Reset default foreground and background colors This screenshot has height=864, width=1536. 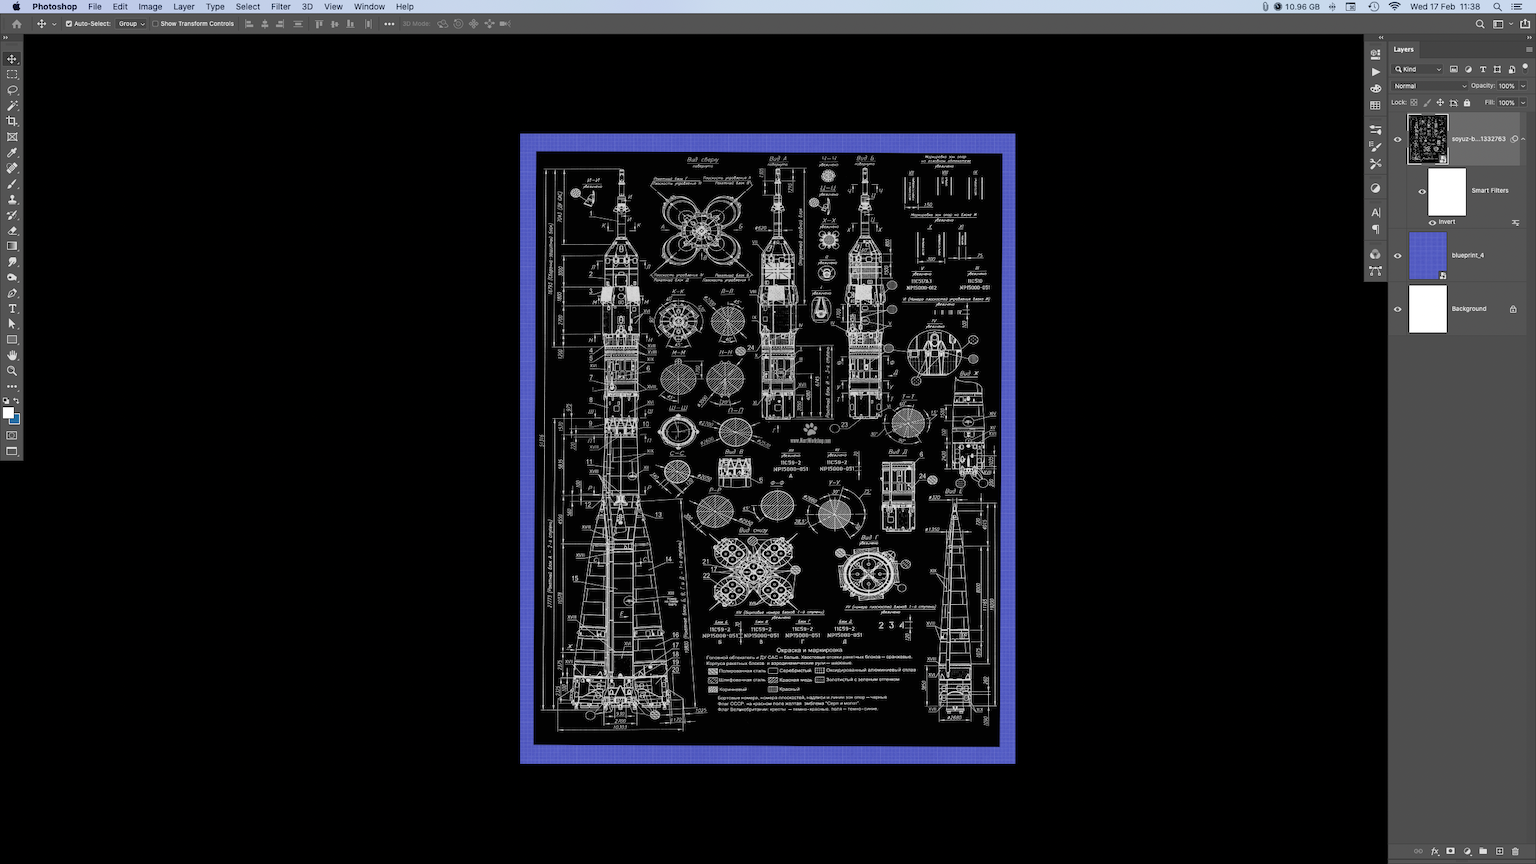pos(6,401)
